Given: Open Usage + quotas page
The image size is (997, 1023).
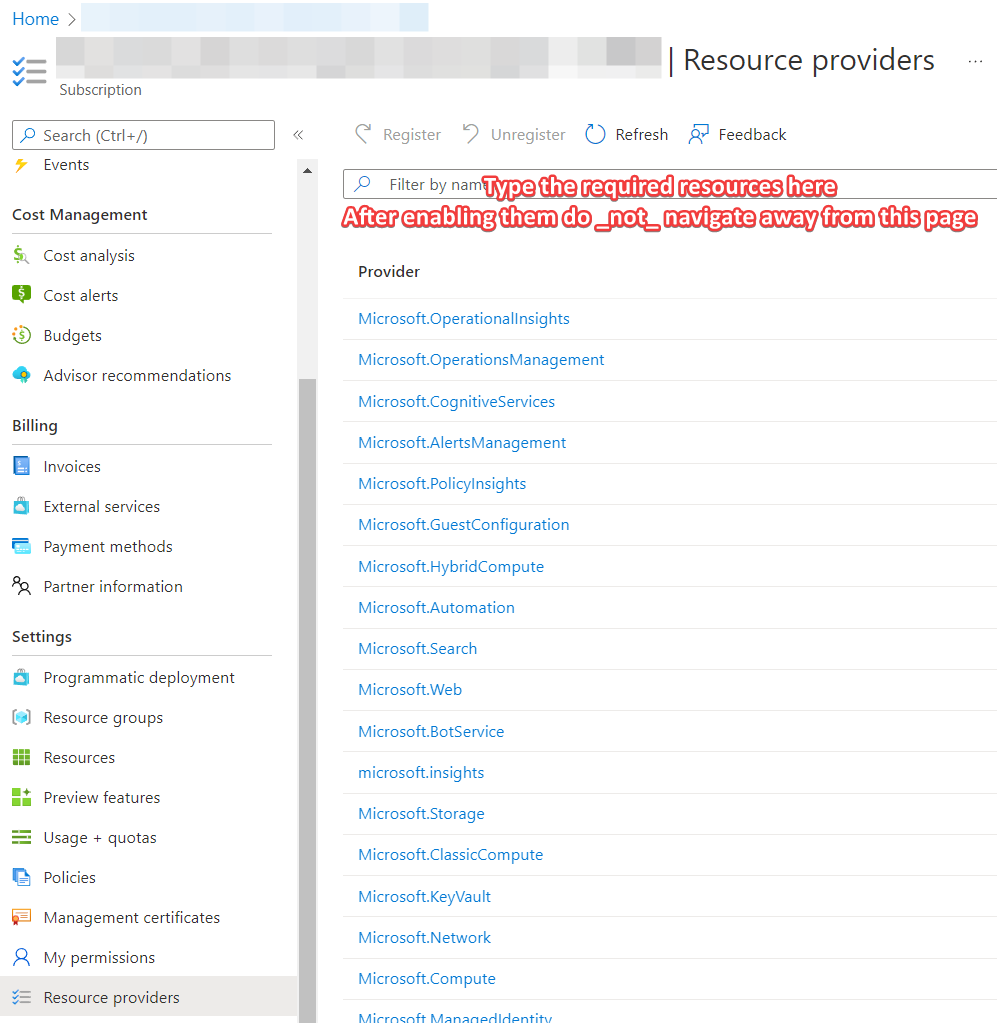Looking at the screenshot, I should pyautogui.click(x=100, y=838).
